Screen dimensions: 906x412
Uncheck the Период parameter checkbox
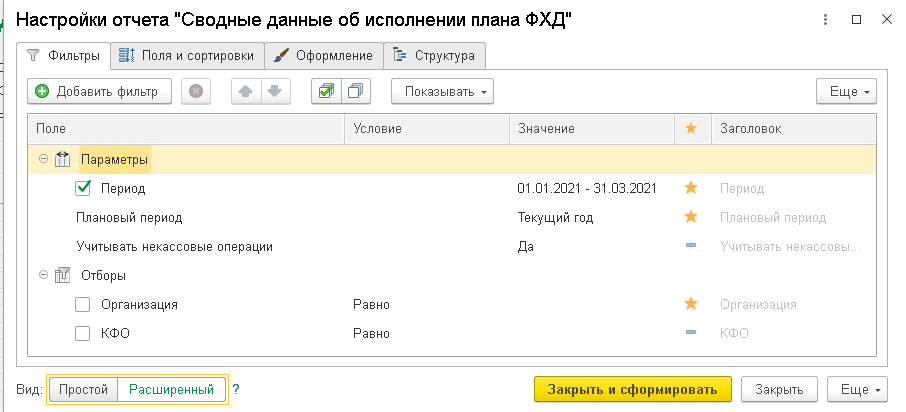coord(84,188)
